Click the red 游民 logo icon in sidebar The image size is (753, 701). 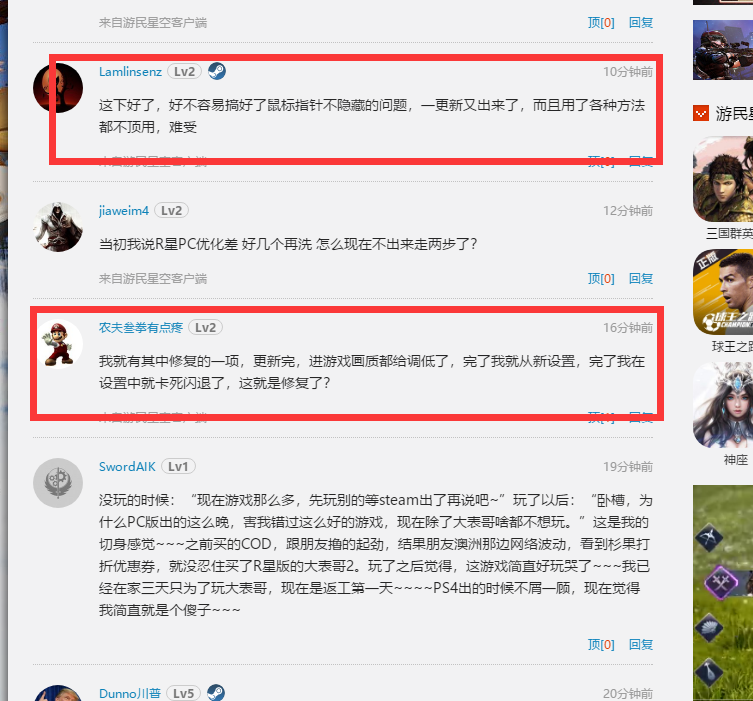(701, 113)
